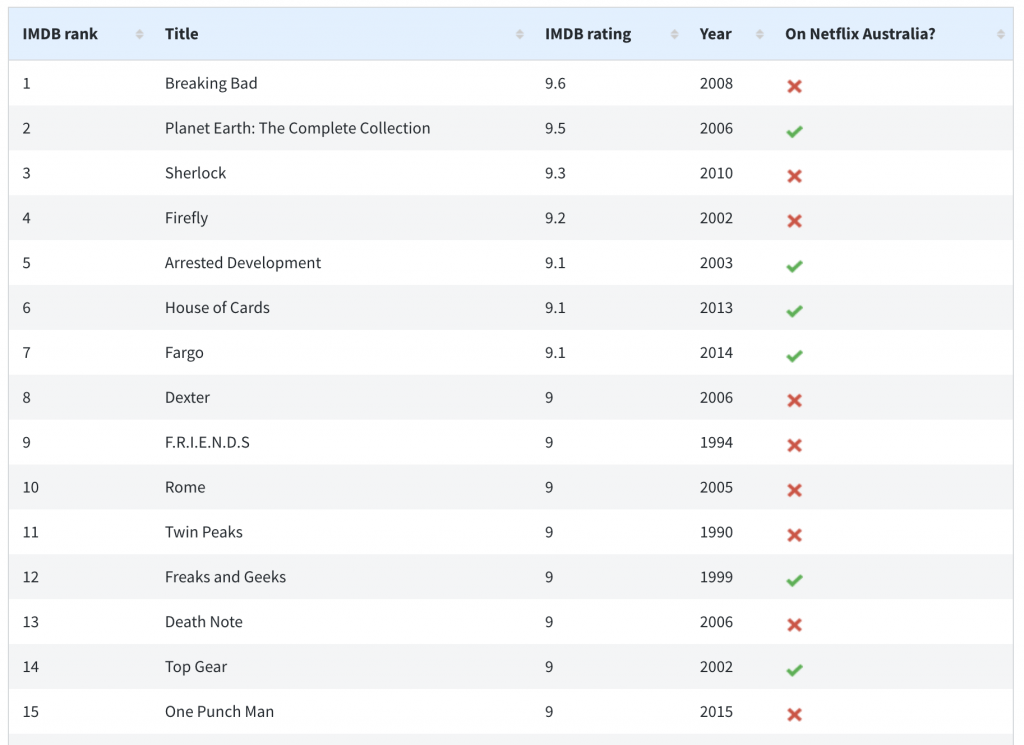Click Arrested Development's green checkmark
This screenshot has height=745, width=1024.
tap(794, 266)
